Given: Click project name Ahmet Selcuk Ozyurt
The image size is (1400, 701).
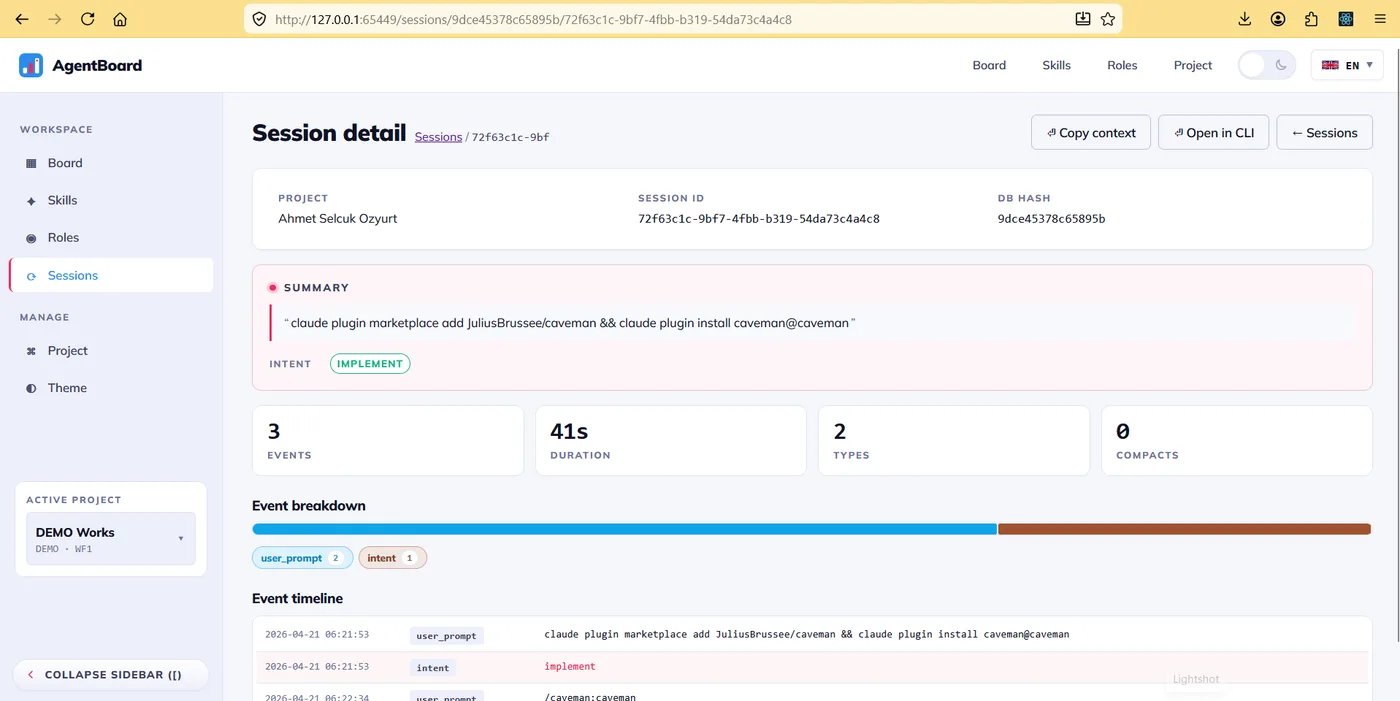Looking at the screenshot, I should point(337,219).
